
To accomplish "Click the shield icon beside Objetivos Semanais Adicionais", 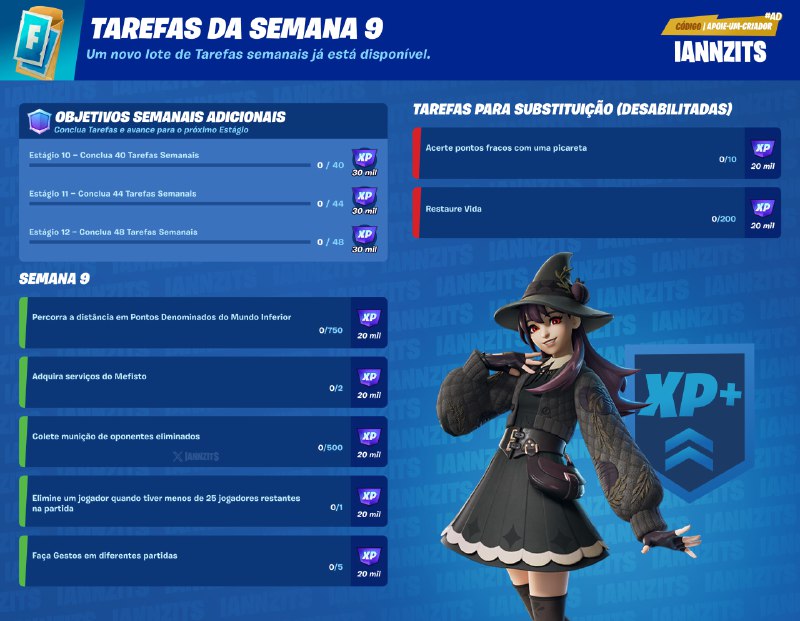I will tap(39, 121).
